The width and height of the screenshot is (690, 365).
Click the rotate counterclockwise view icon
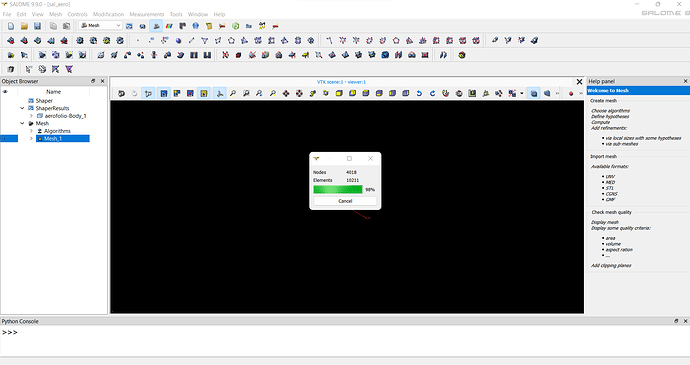coord(419,93)
